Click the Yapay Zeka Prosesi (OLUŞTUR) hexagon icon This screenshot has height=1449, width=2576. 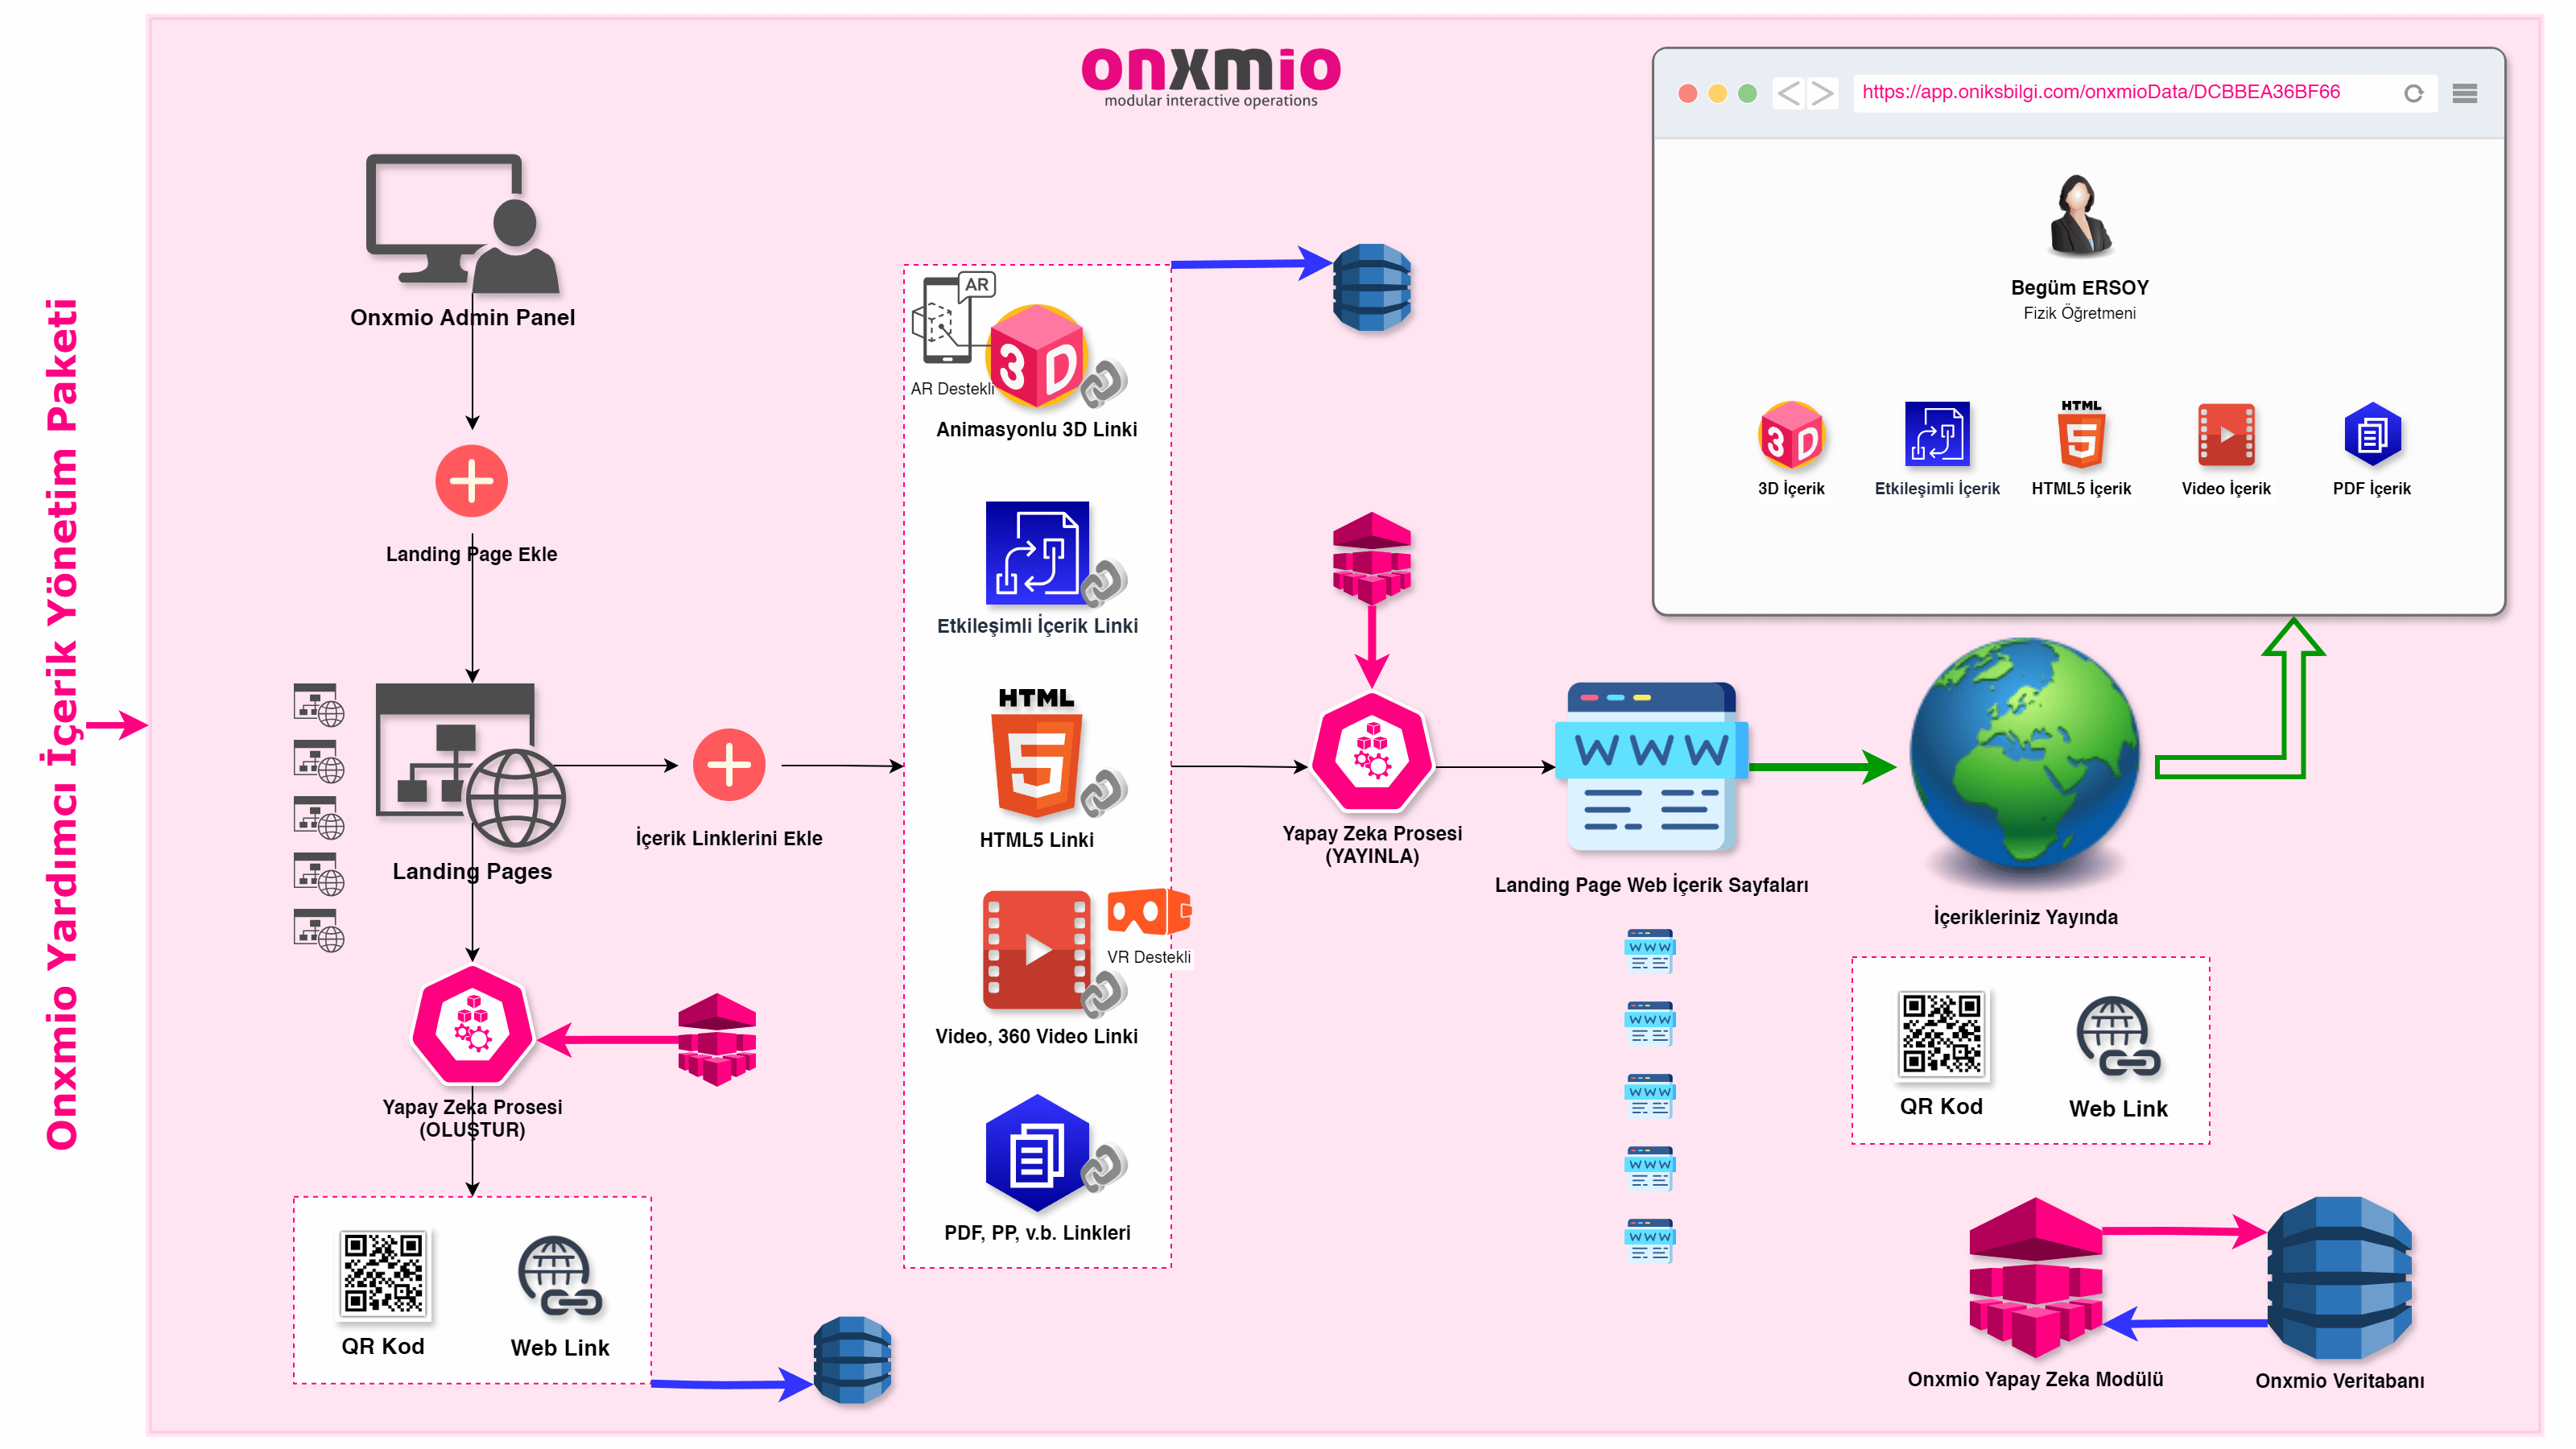click(x=473, y=1026)
